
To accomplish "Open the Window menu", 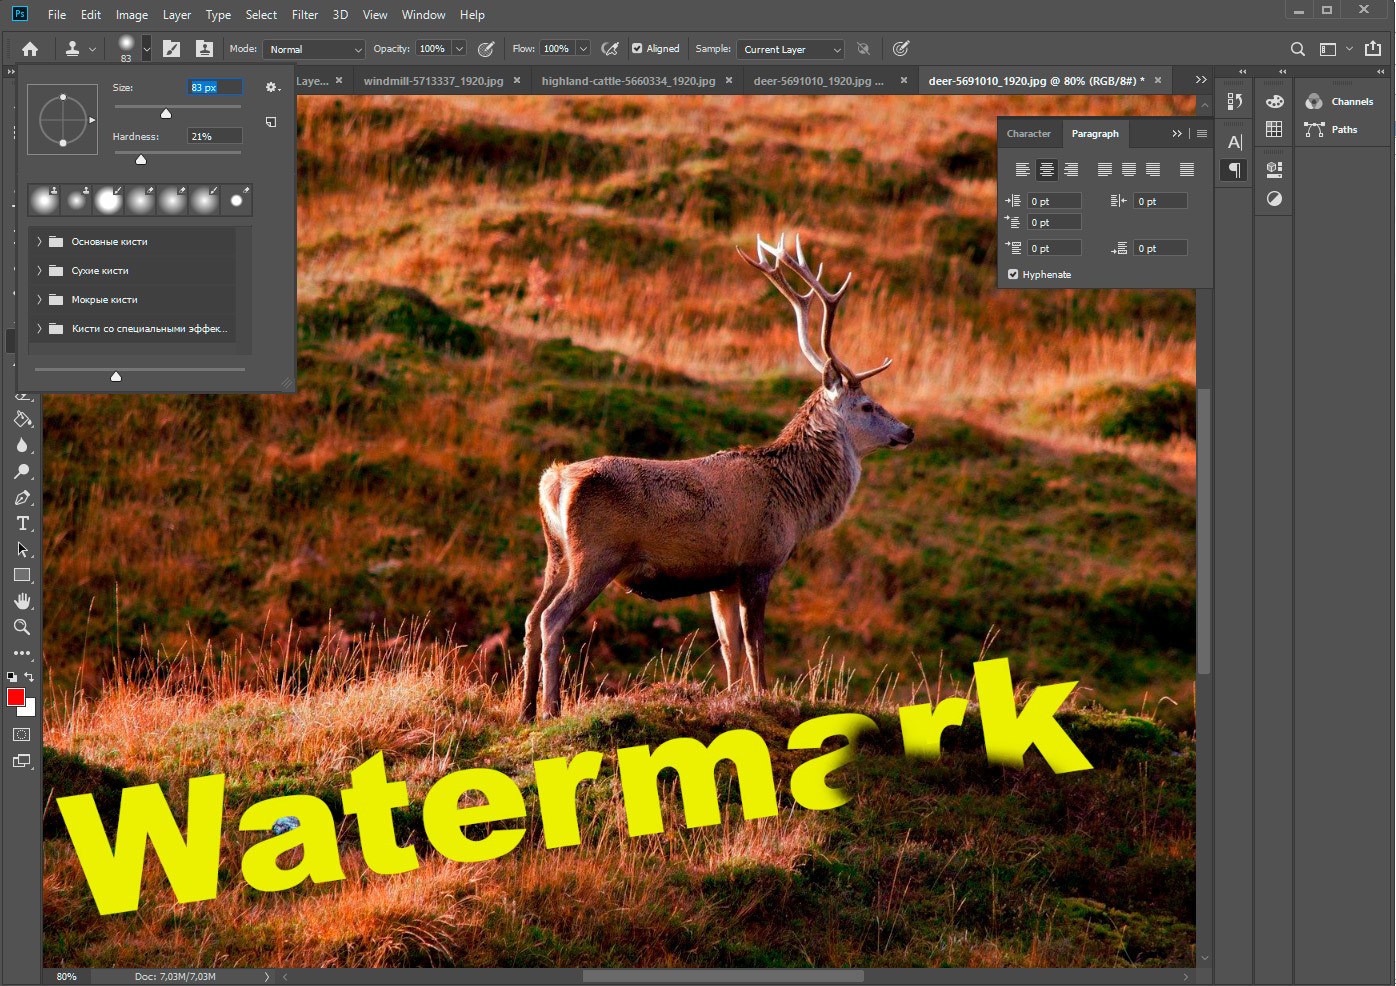I will tap(424, 15).
